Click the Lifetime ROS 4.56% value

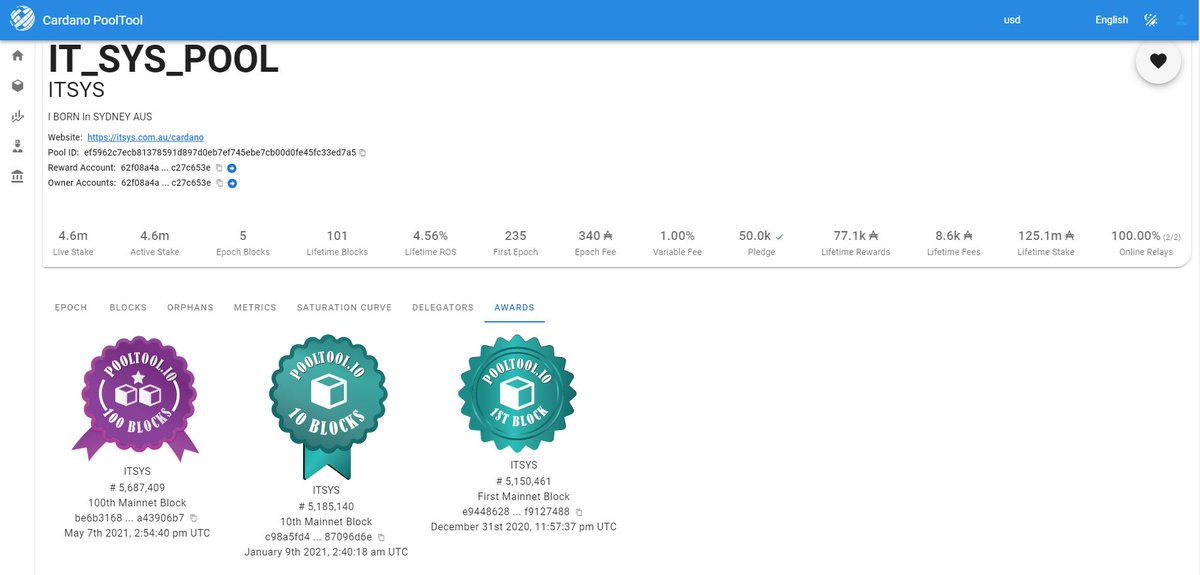(430, 236)
